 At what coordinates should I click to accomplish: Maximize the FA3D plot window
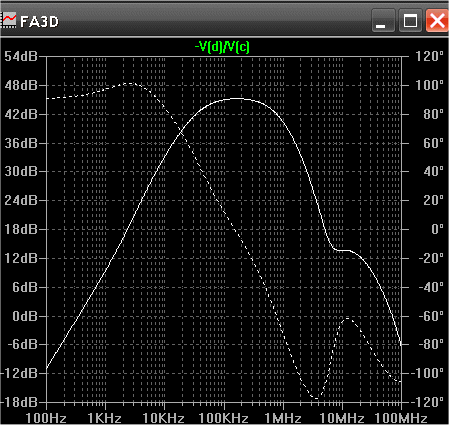tap(410, 21)
